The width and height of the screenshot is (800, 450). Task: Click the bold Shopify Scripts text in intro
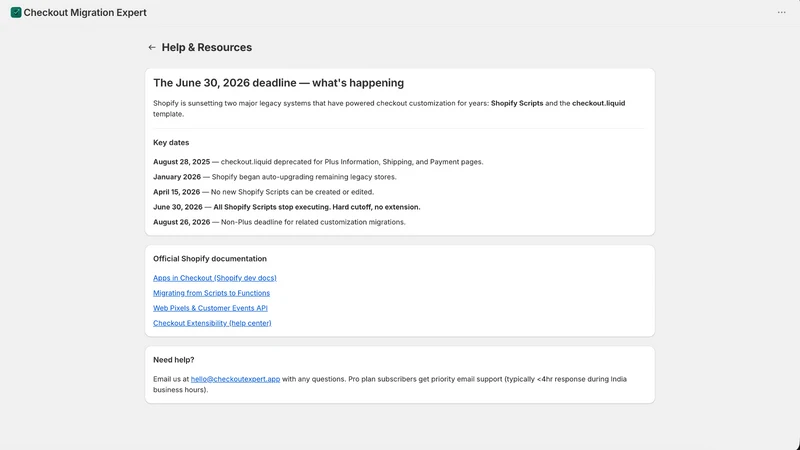click(517, 103)
